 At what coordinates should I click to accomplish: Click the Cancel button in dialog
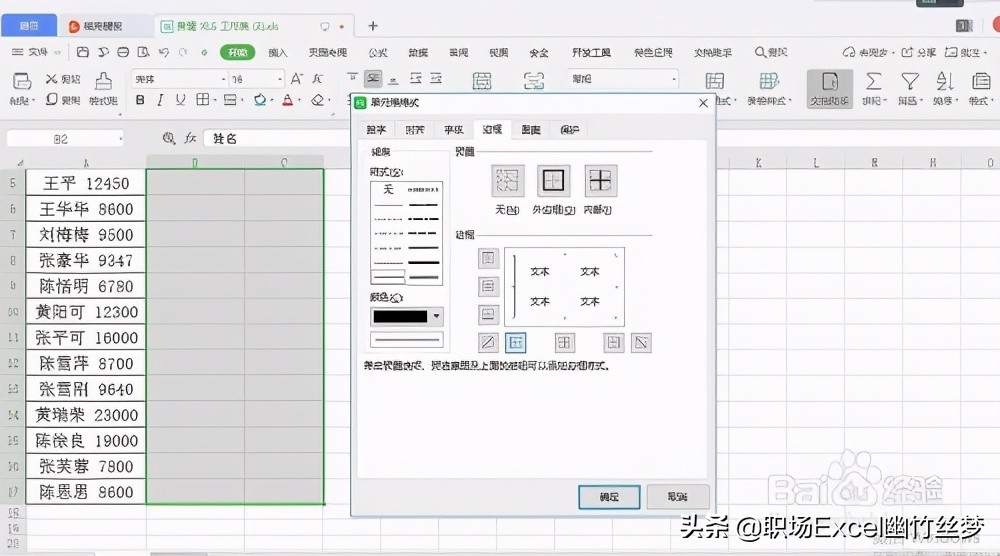click(677, 497)
